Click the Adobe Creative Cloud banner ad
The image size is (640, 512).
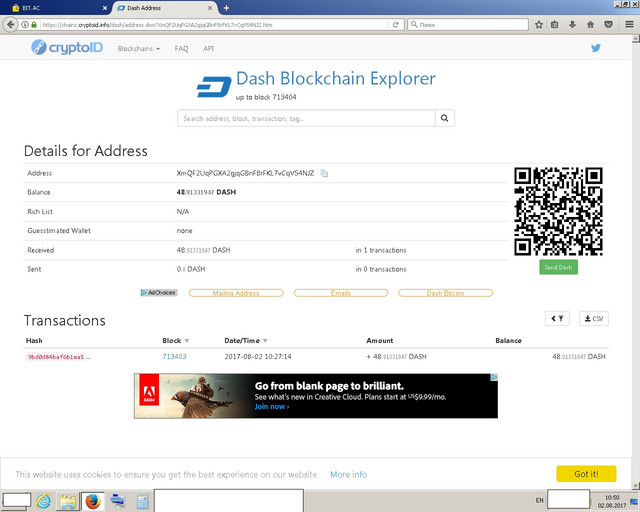(x=316, y=396)
